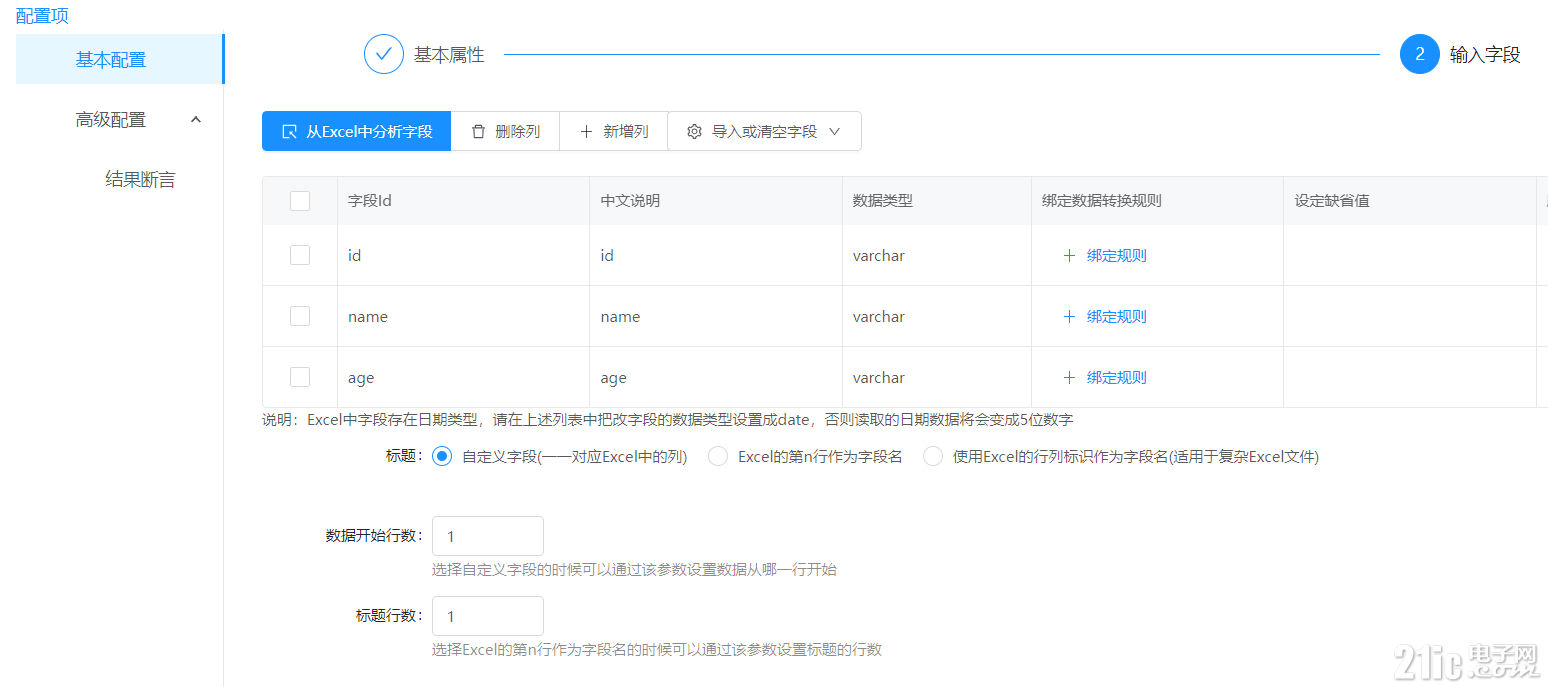This screenshot has height=687, width=1548.
Task: Click the plus icon beside 绑定规则 in id row
Action: coord(1069,255)
